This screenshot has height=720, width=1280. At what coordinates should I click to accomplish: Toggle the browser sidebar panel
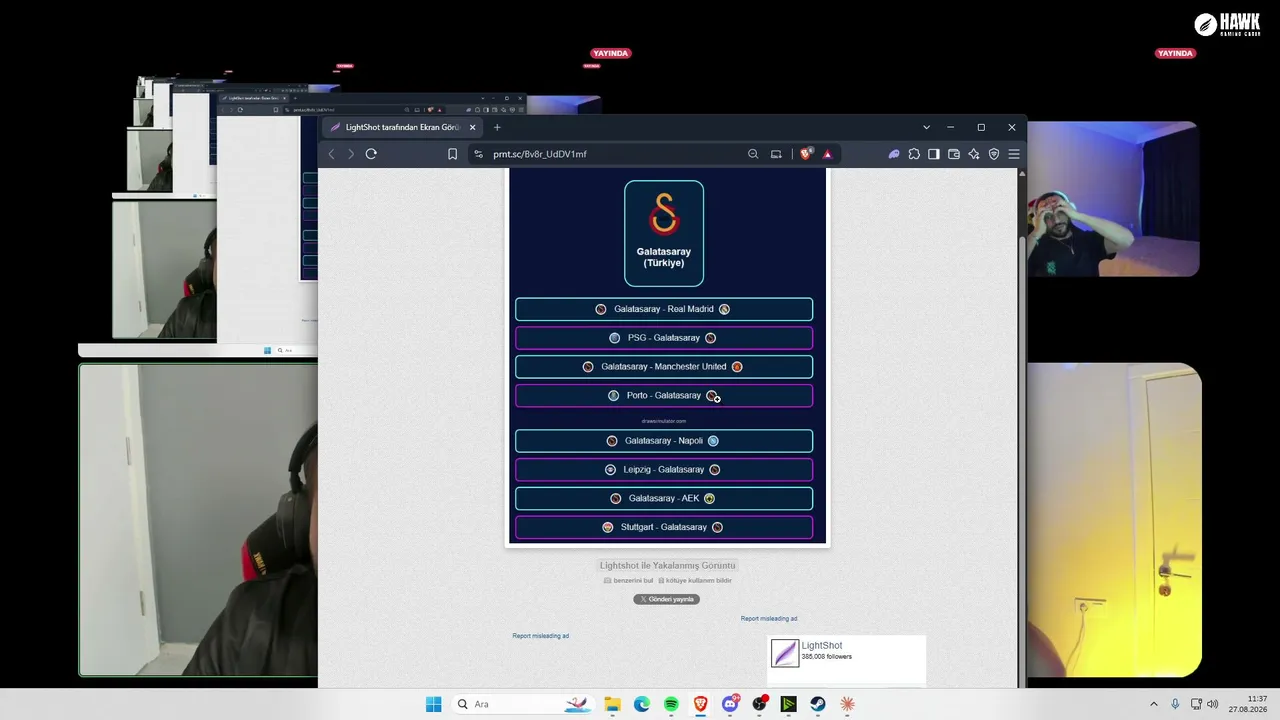click(x=934, y=154)
